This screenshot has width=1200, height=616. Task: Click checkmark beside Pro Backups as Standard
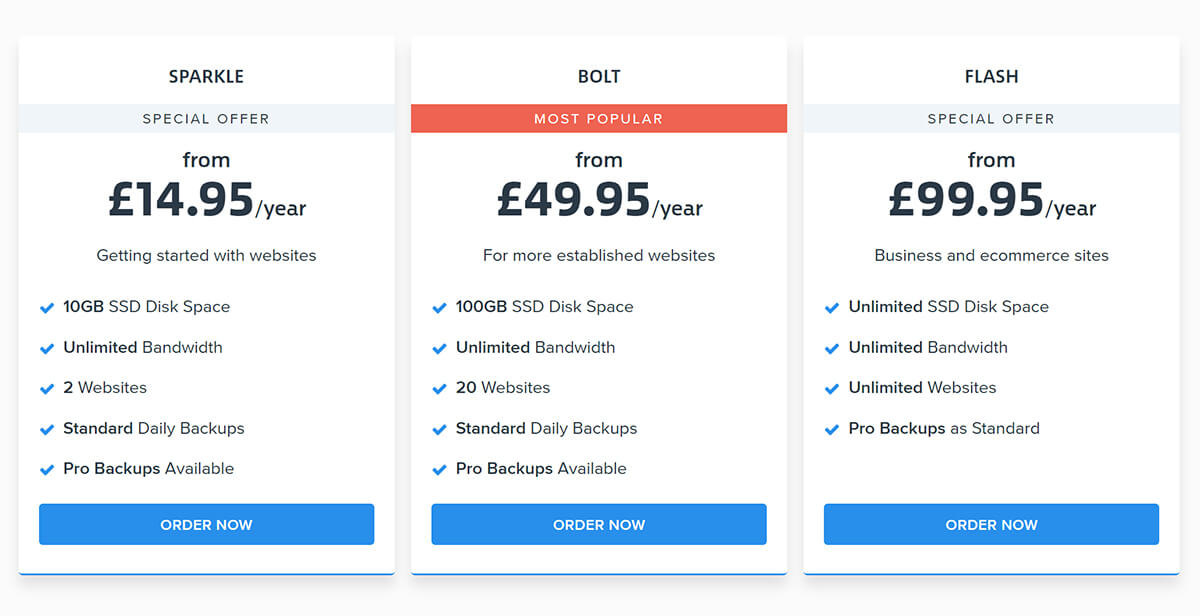point(831,430)
